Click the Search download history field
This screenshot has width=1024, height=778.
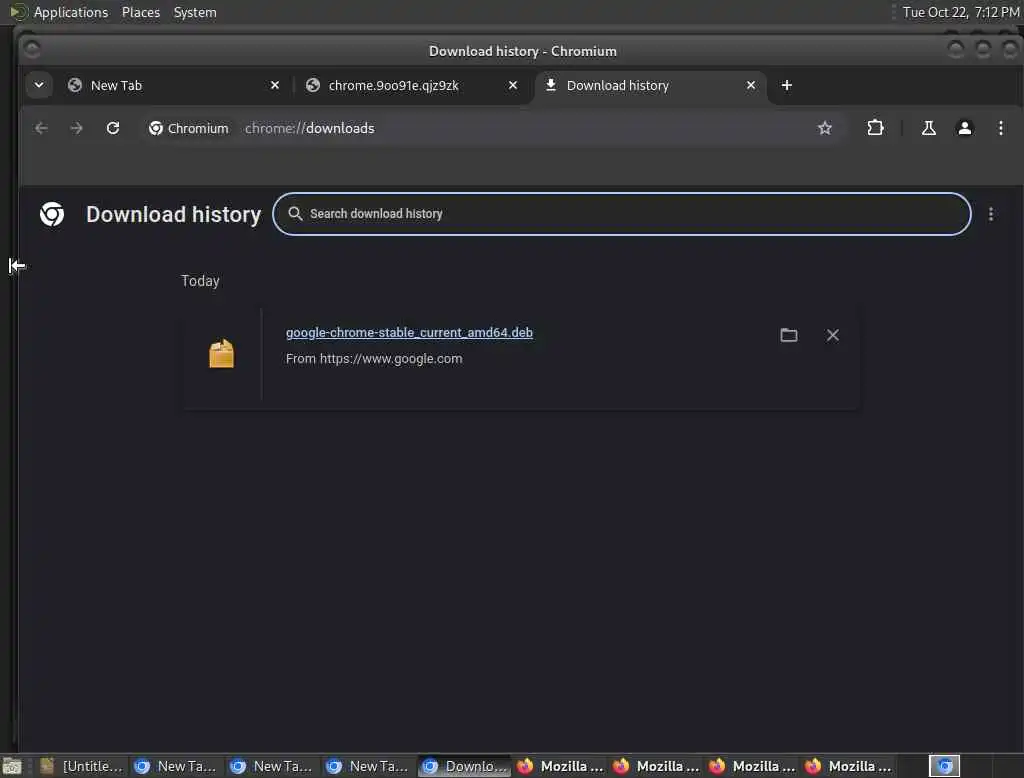point(622,214)
